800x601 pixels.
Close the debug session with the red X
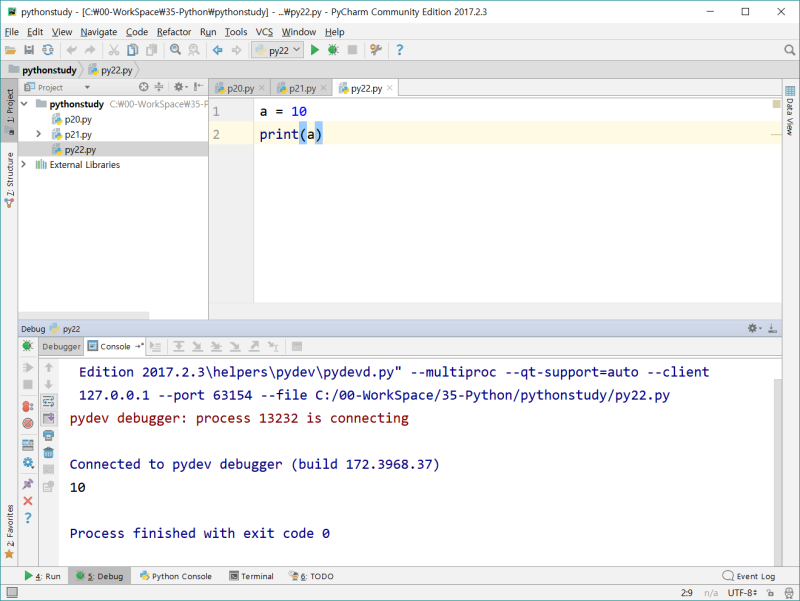[x=28, y=501]
